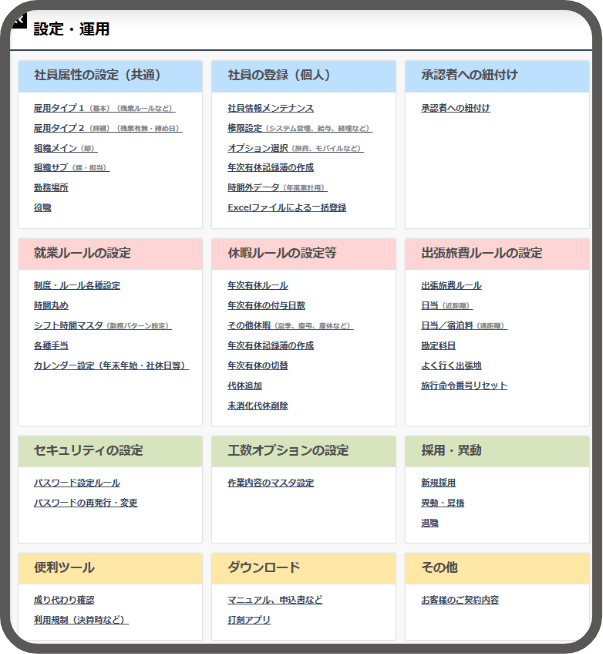Open パスワード設定ルール
Screen dimensions: 603x654
77,483
